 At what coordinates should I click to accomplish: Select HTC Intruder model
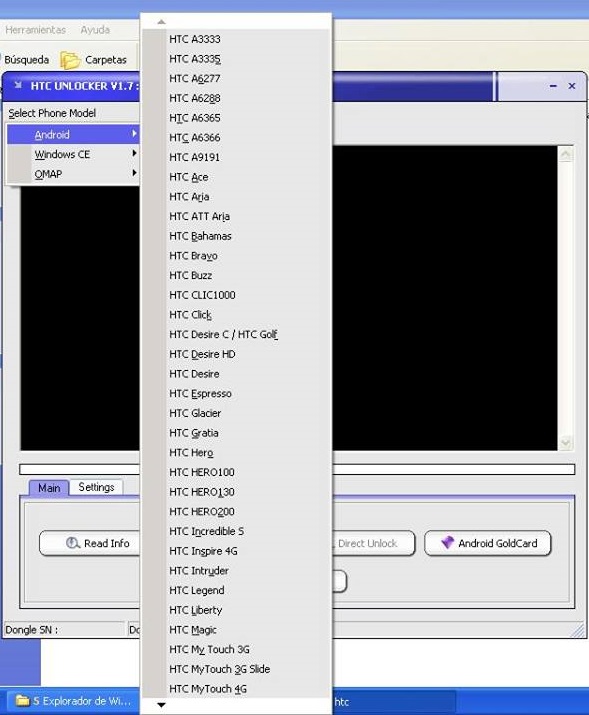[x=236, y=570]
